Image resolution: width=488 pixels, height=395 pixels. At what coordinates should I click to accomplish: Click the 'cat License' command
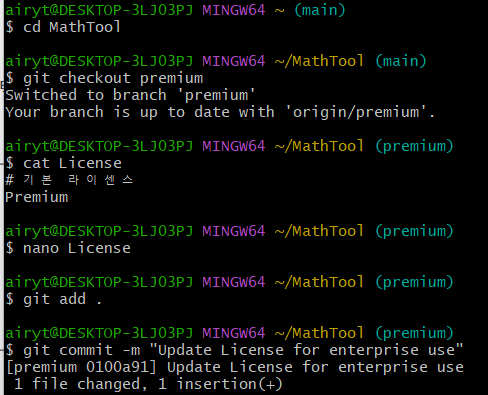coord(63,163)
